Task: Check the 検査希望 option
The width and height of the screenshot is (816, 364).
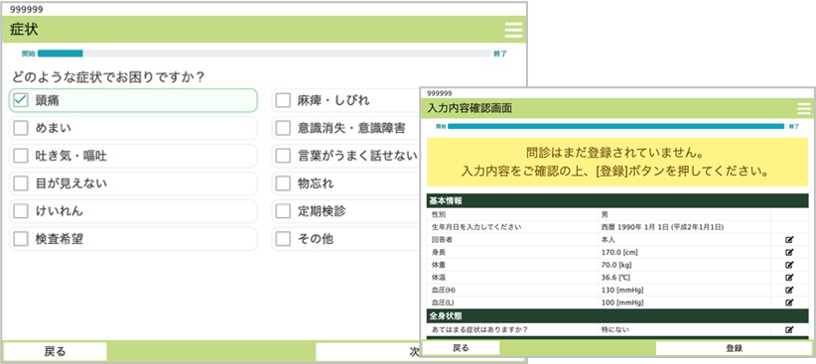Action: click(x=21, y=239)
